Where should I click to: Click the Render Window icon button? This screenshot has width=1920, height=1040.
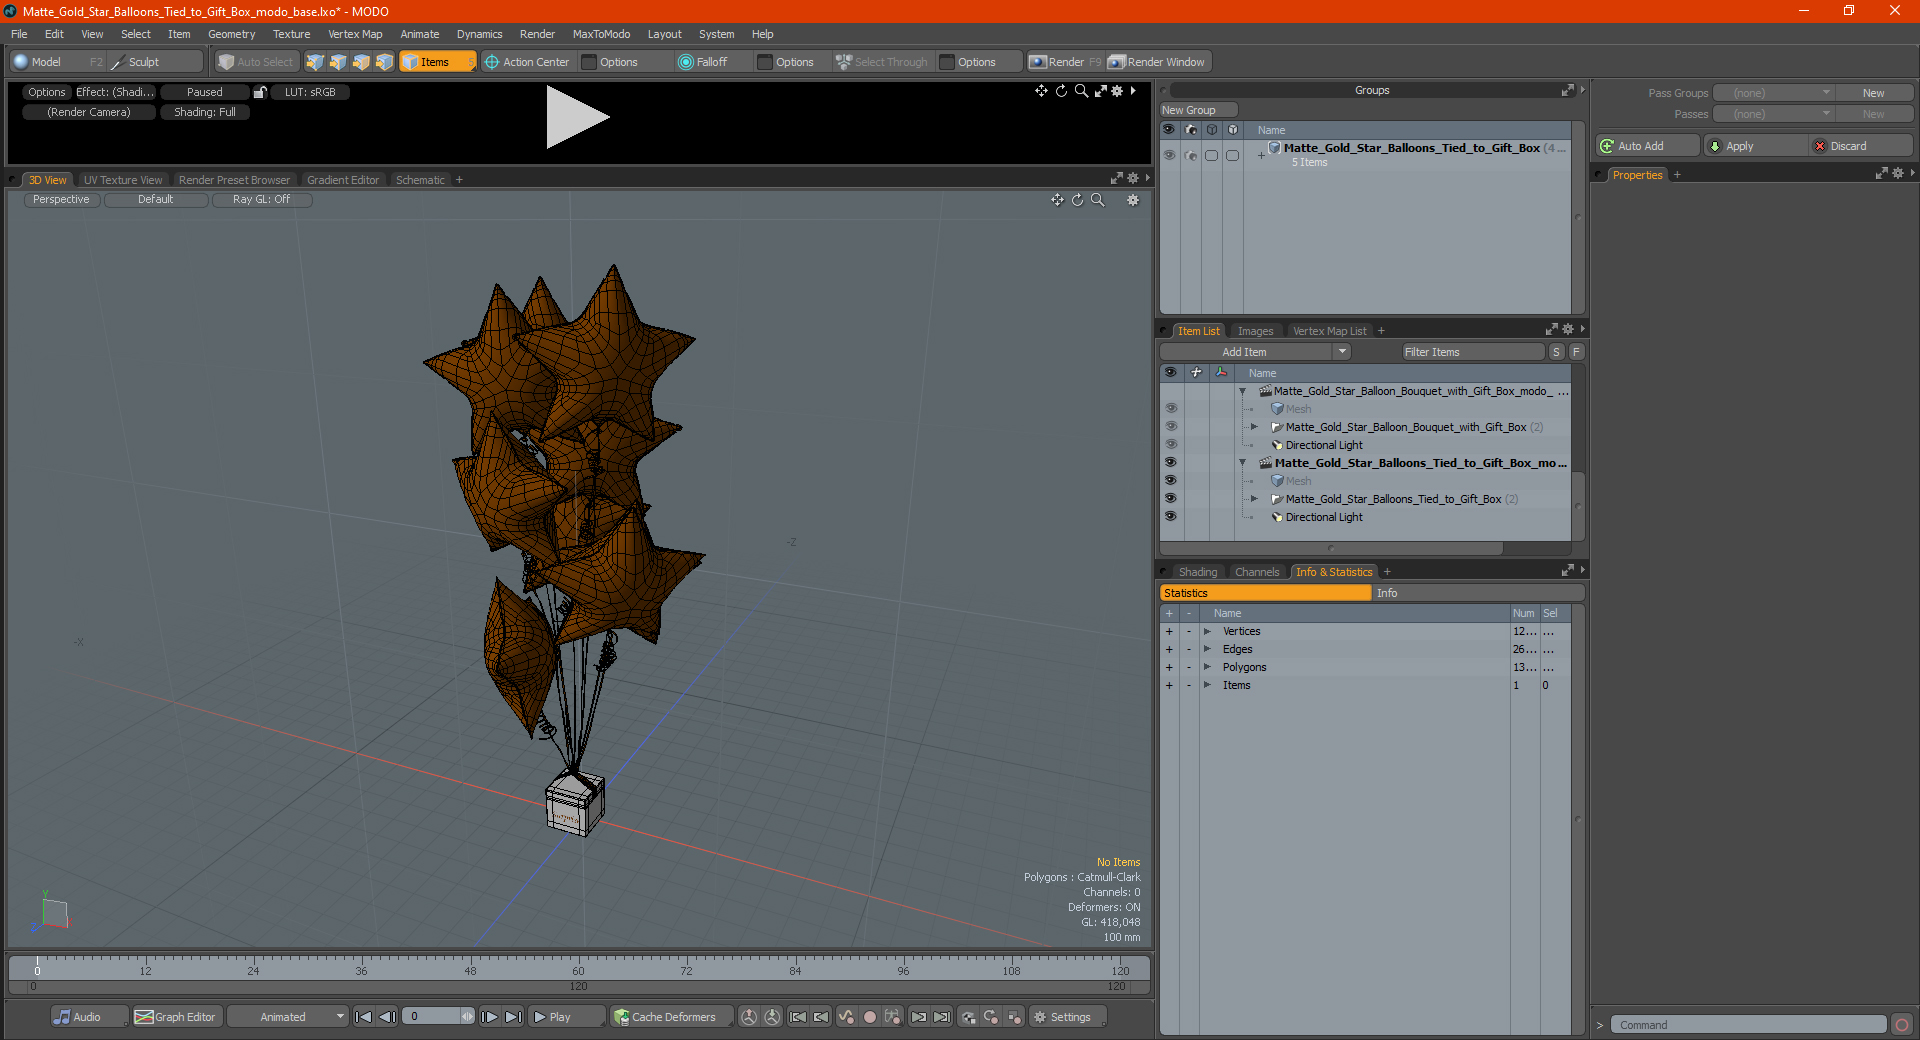point(1158,62)
